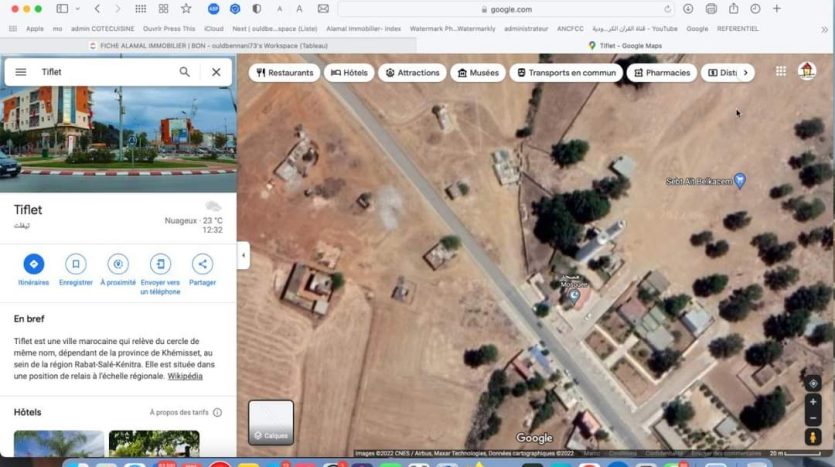
Task: Collapse the side info panel
Action: click(243, 255)
